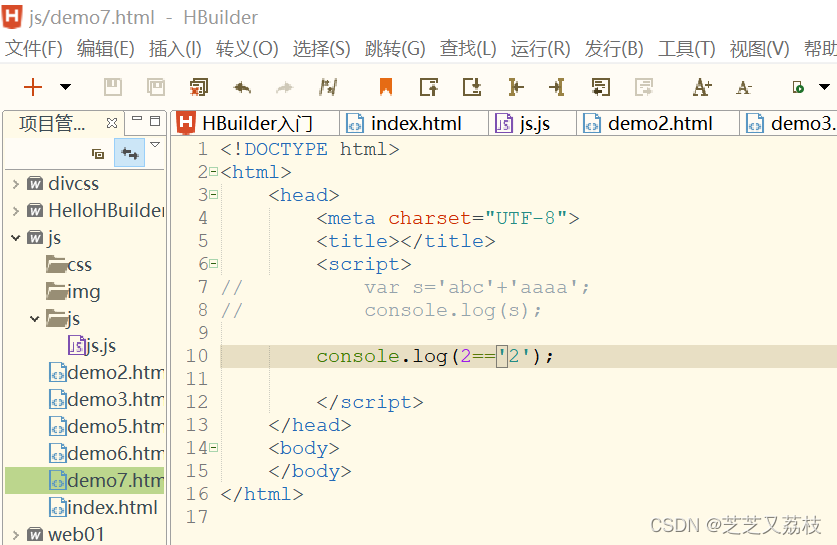
Task: Select demo5.html in project tree
Action: pyautogui.click(x=106, y=426)
